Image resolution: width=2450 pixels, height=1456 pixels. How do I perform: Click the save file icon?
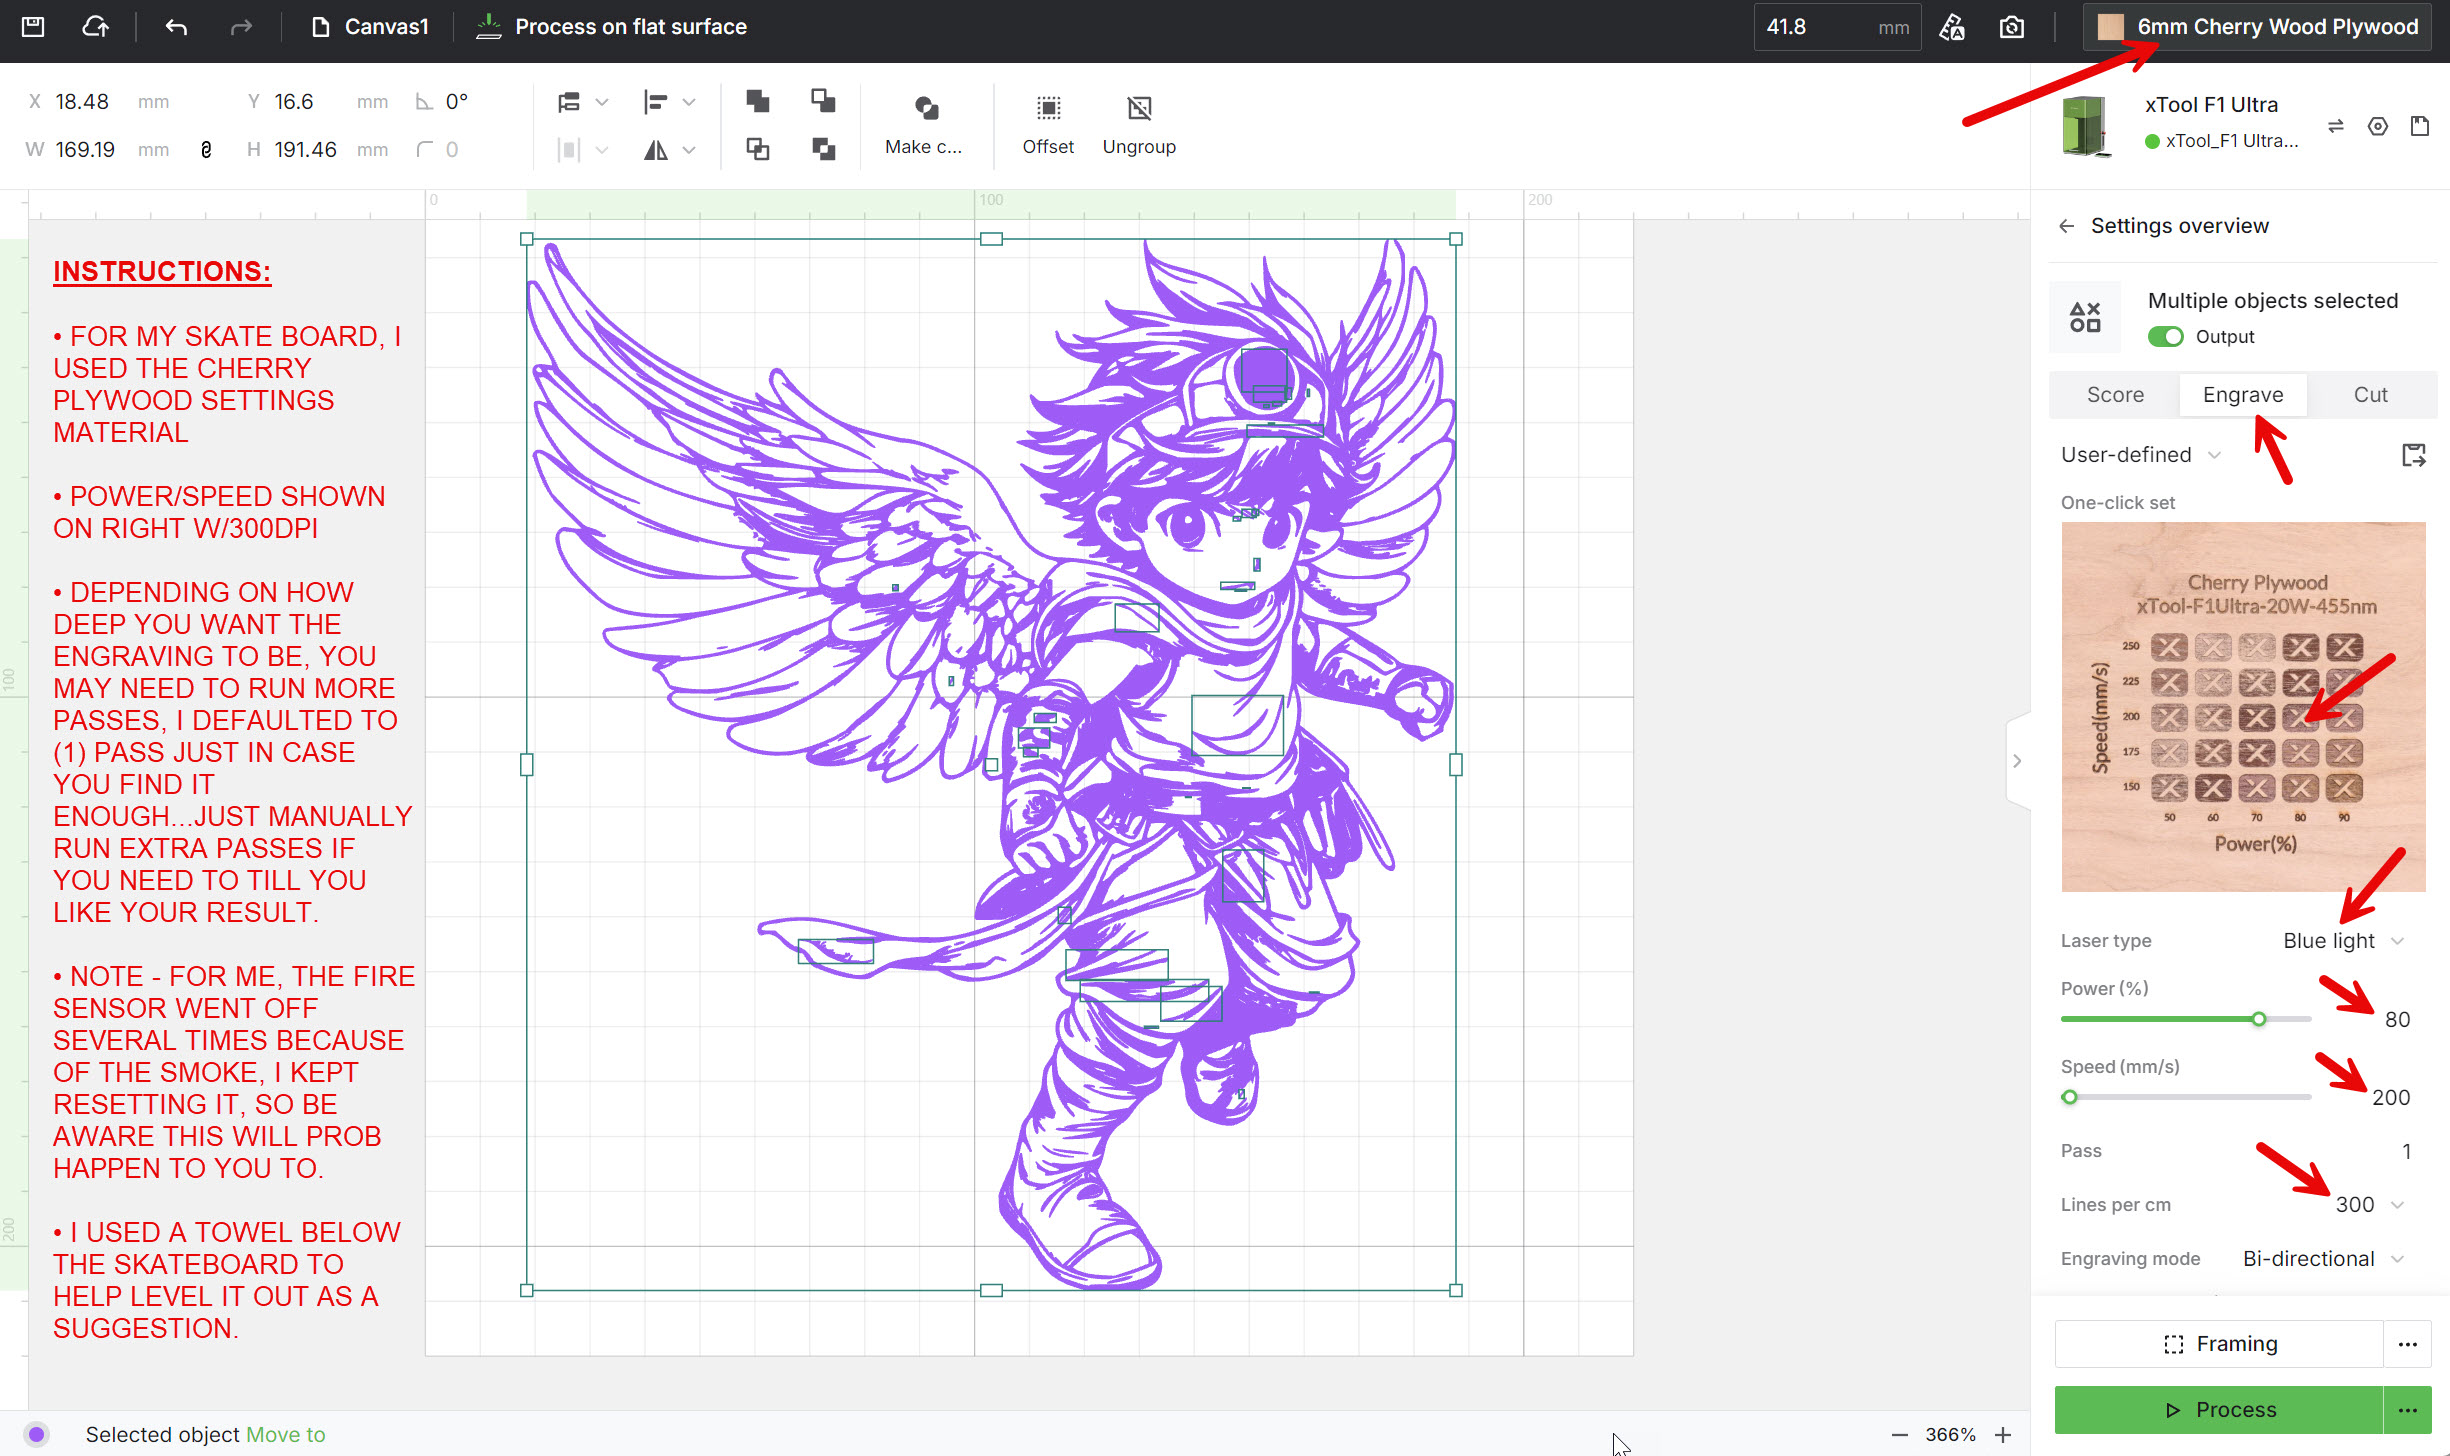coord(33,27)
